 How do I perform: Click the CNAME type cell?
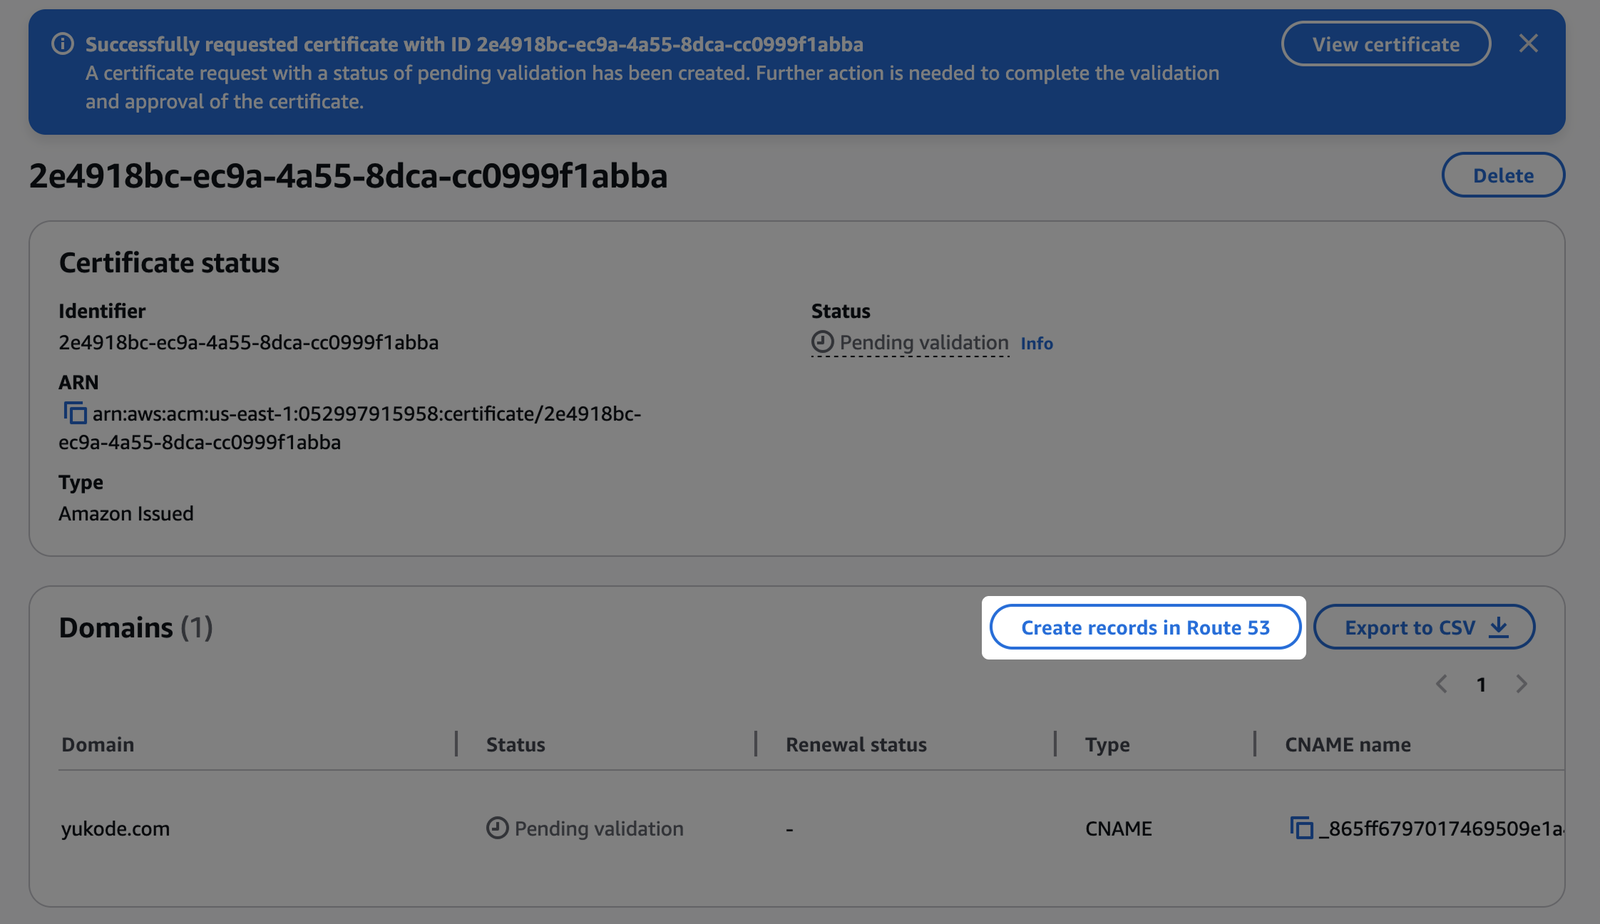coord(1118,828)
